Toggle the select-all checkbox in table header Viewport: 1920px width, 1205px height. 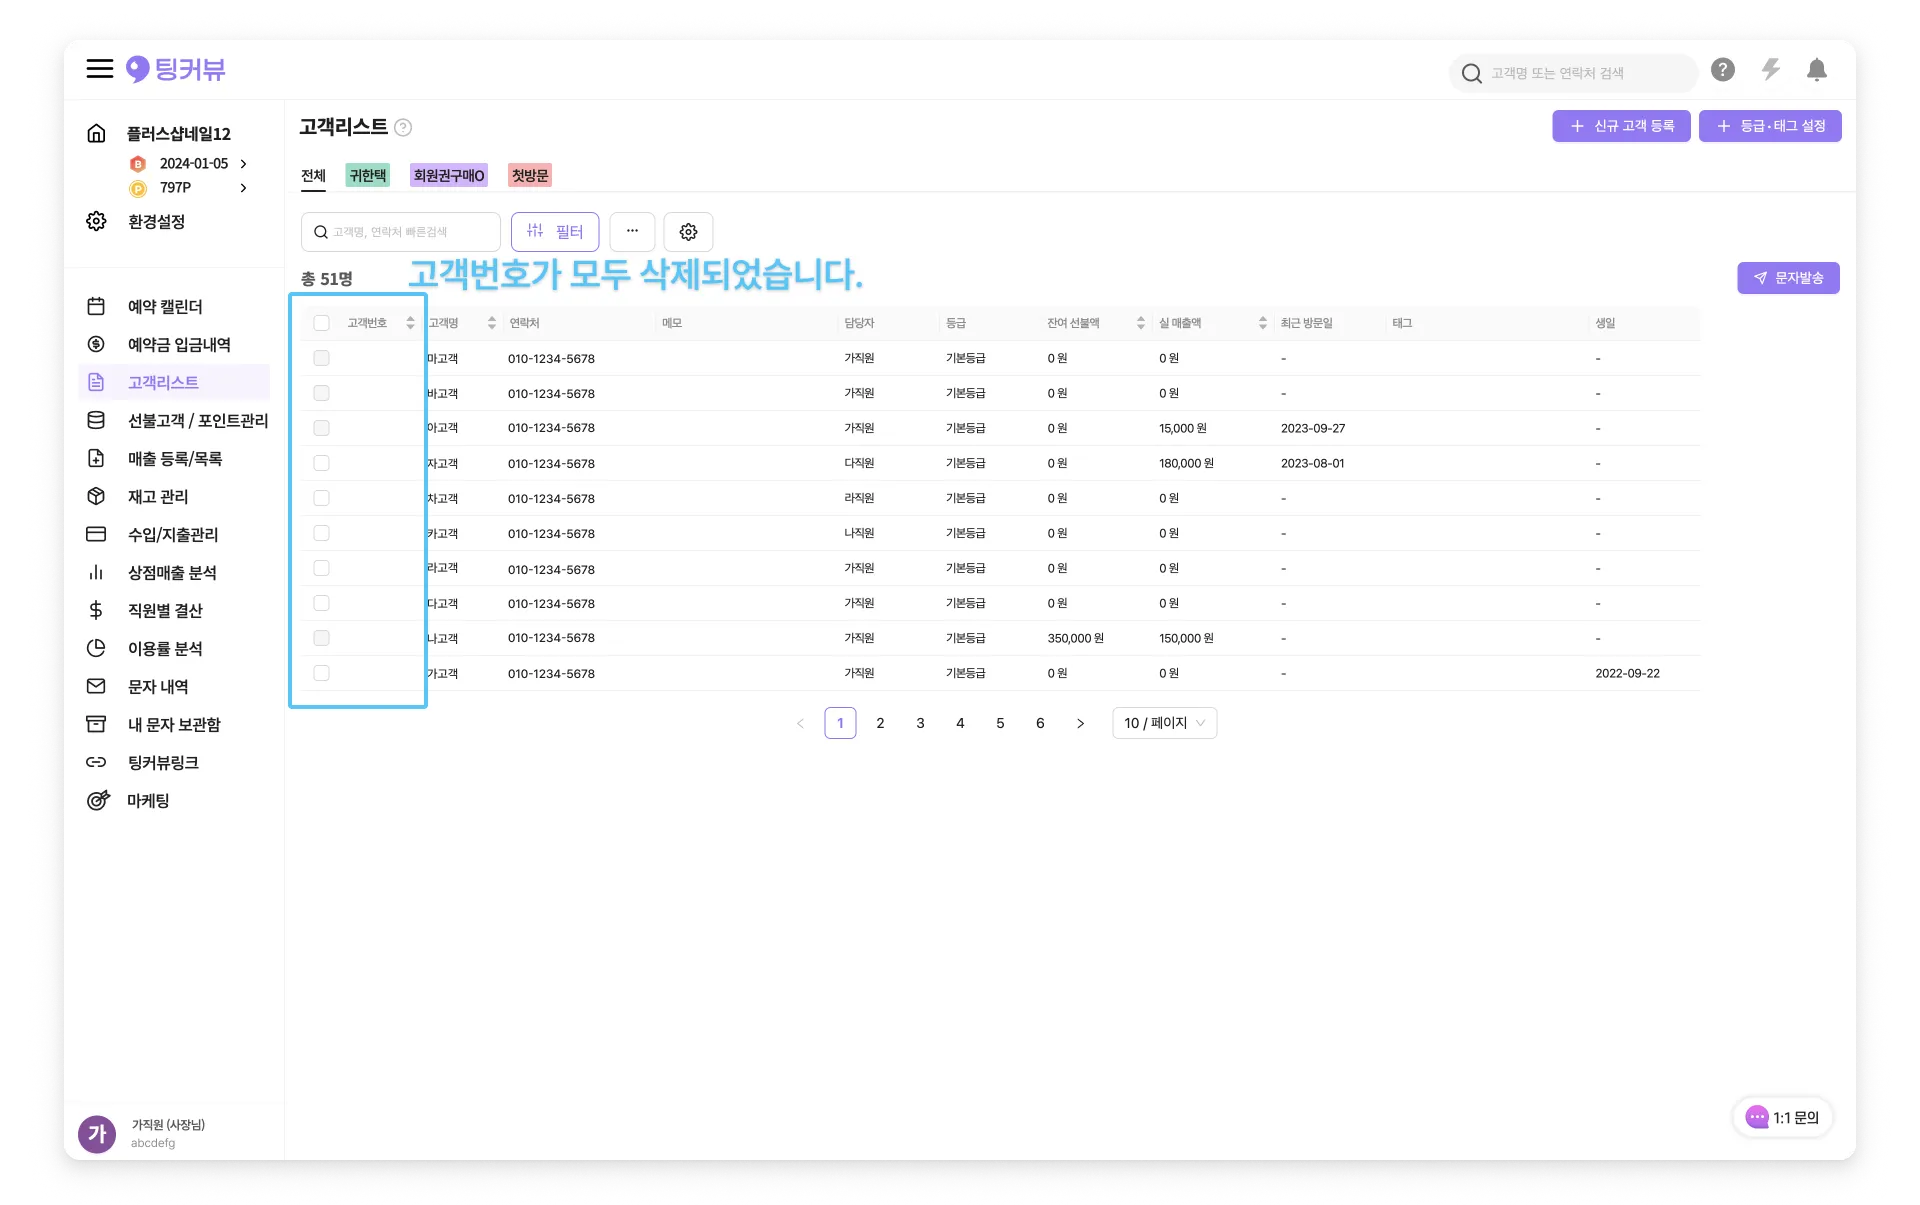(321, 323)
